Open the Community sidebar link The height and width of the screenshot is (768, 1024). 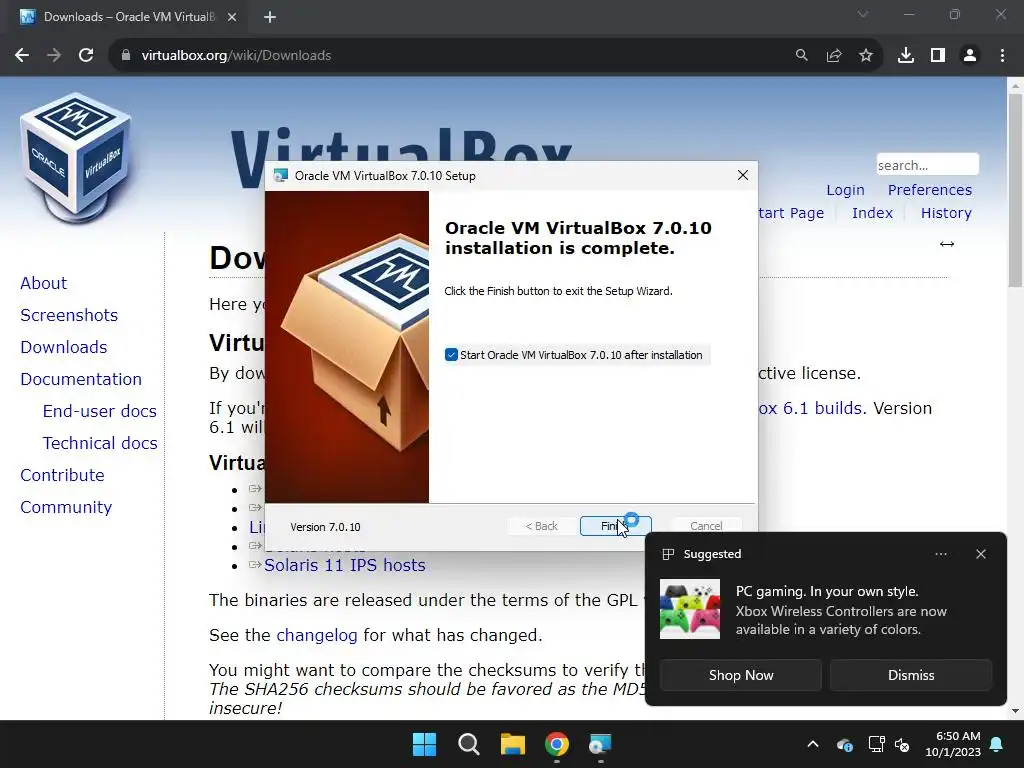pyautogui.click(x=66, y=507)
